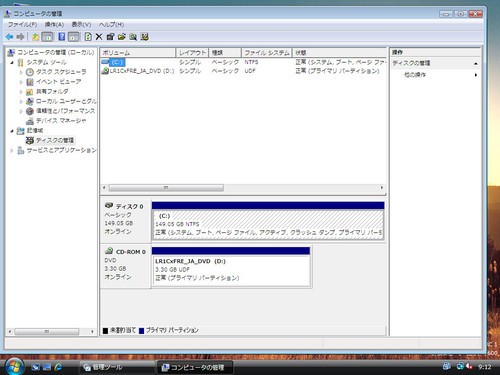Expand the ローカル ユーザーとグループ node
Image resolution: width=500 pixels, height=375 pixels.
(x=21, y=101)
